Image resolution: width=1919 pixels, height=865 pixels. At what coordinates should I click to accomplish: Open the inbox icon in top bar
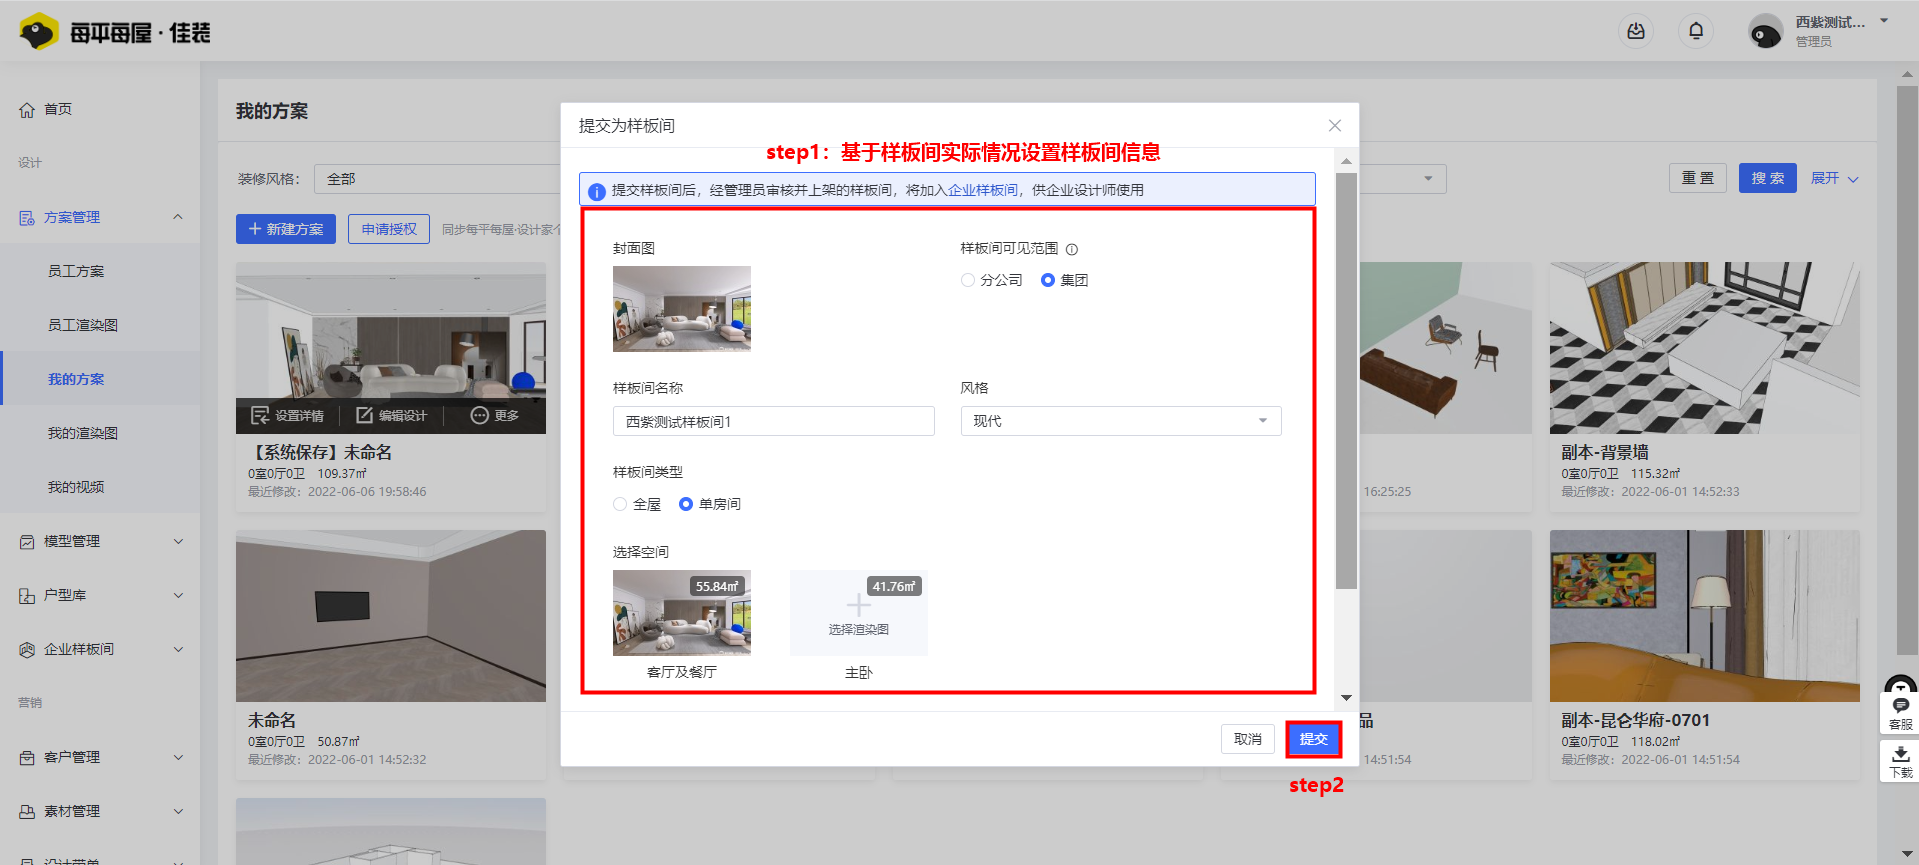point(1636,31)
